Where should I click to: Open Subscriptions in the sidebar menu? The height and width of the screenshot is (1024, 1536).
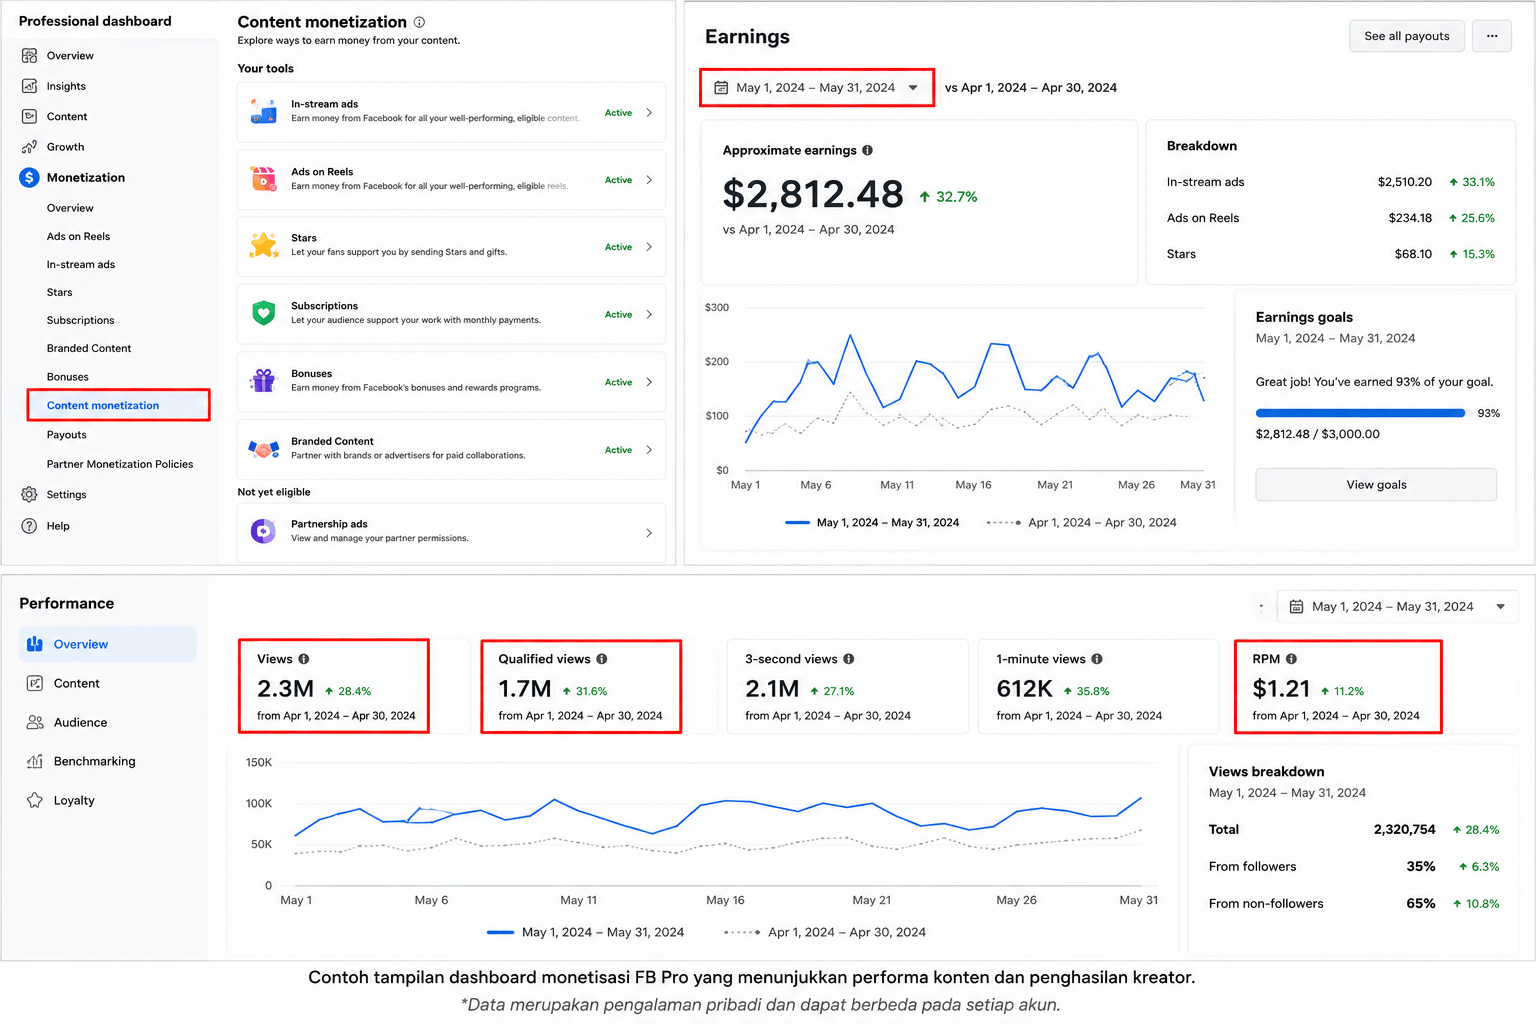click(81, 321)
